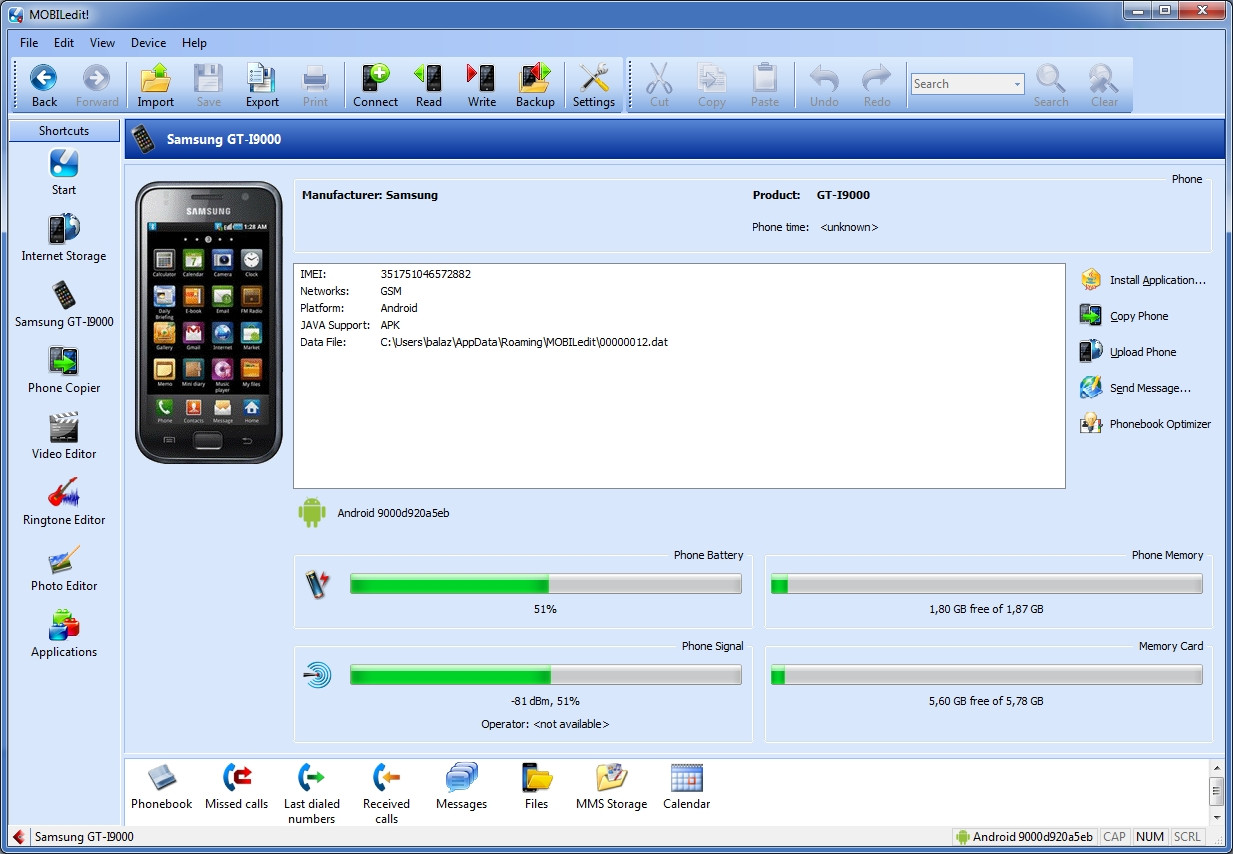
Task: Launch the Video Editor
Action: tap(64, 436)
